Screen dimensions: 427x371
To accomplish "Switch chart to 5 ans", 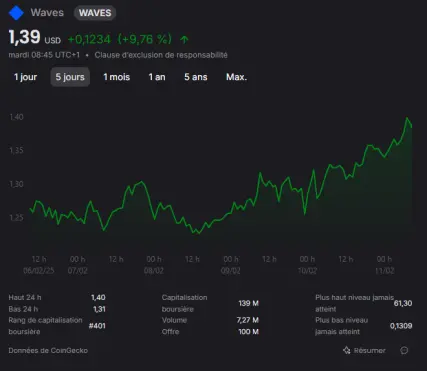I will click(196, 77).
